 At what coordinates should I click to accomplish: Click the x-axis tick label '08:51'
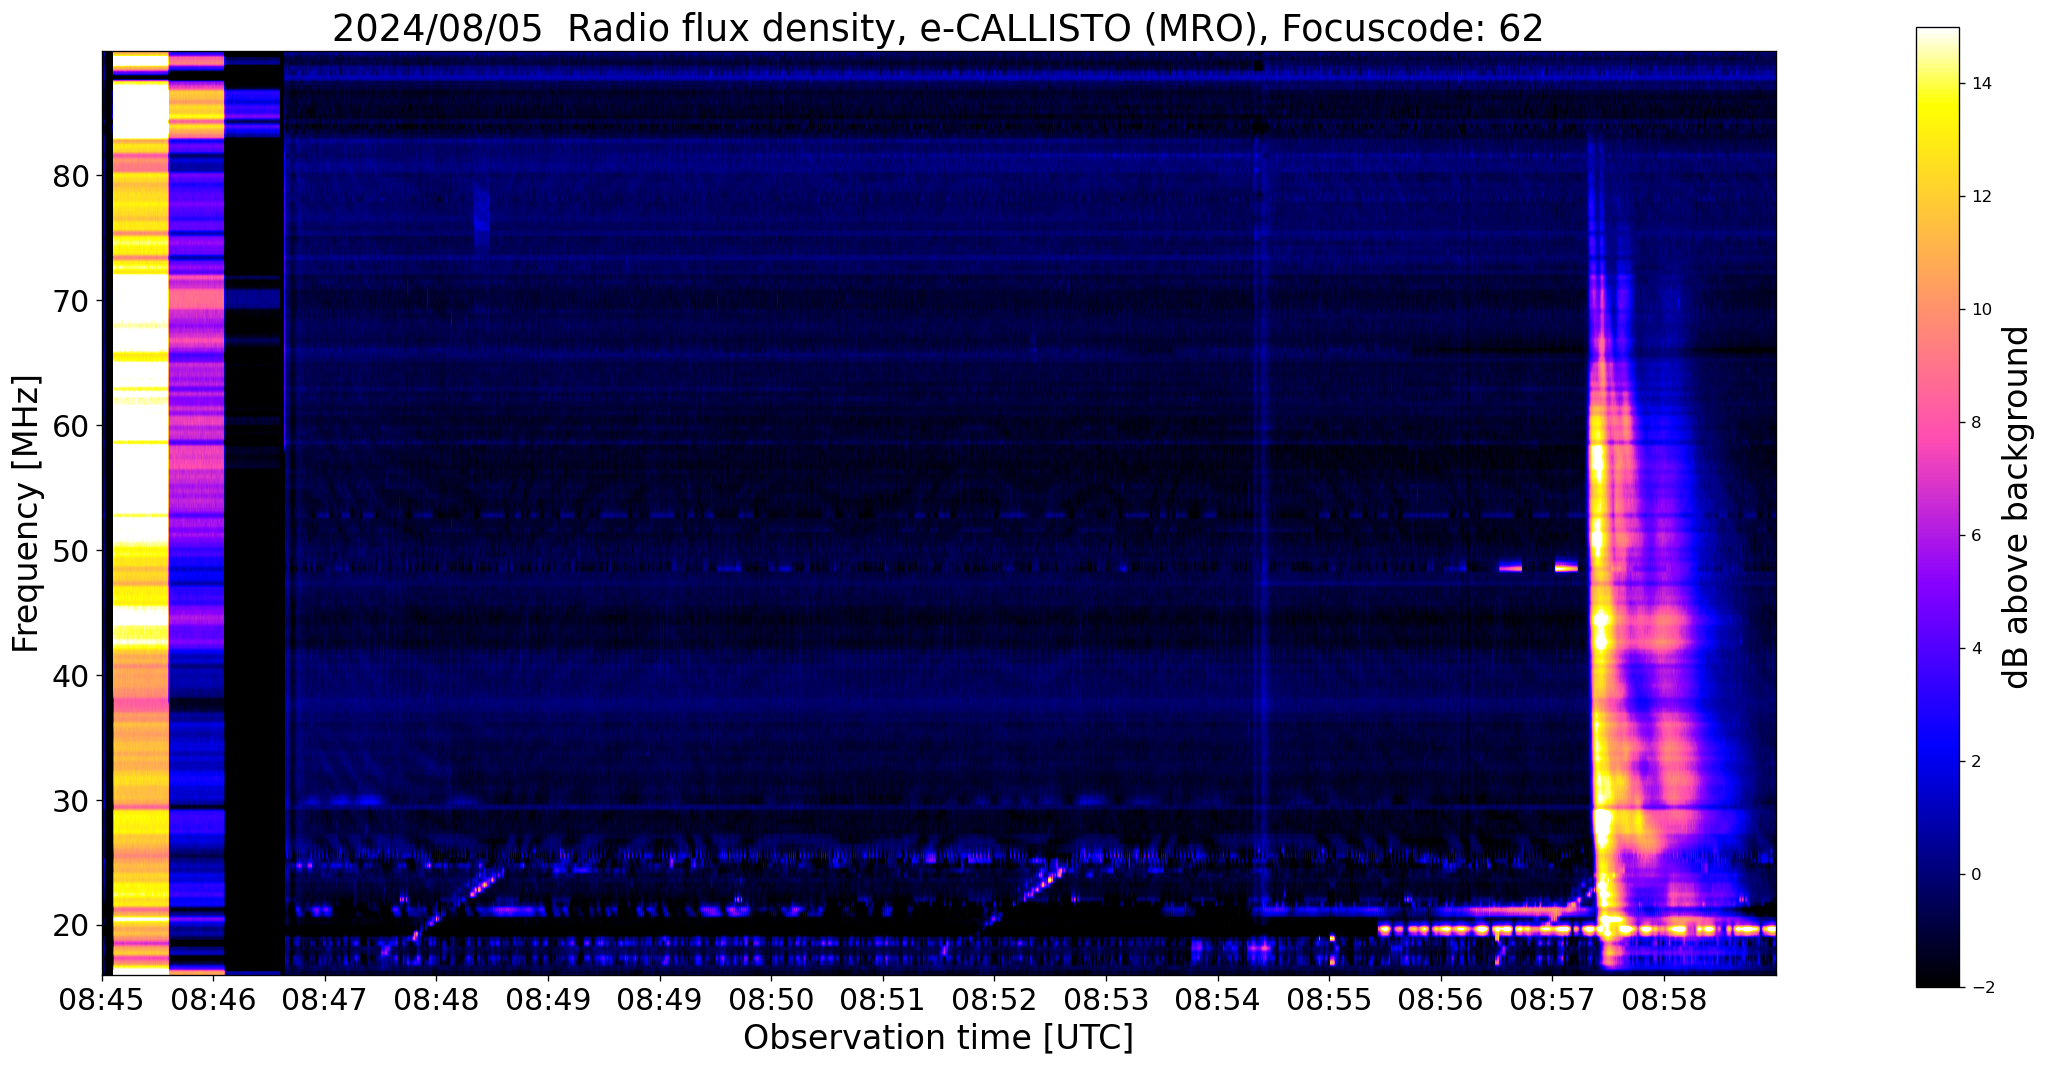coord(883,999)
